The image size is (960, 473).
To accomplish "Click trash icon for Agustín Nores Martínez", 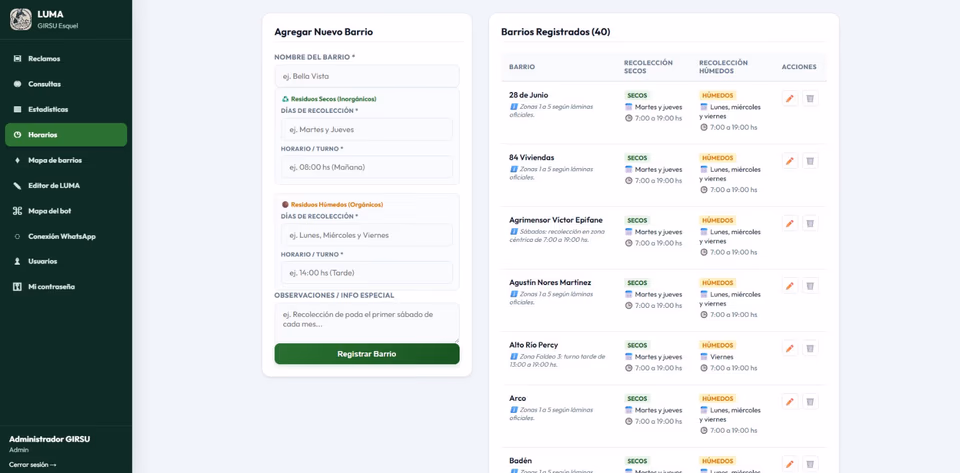I will click(x=810, y=286).
